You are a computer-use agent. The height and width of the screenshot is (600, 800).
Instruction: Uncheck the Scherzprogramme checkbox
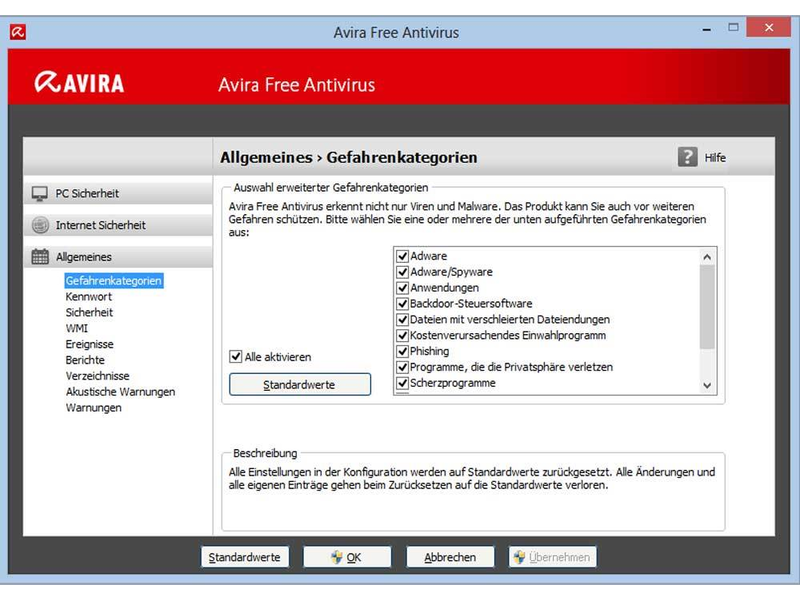(x=403, y=383)
